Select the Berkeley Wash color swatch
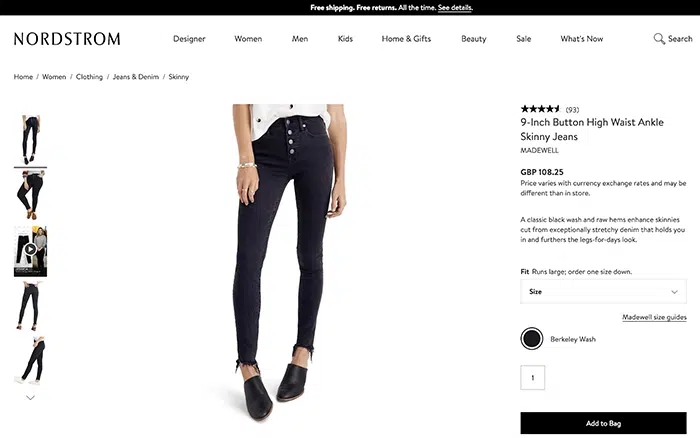 click(532, 339)
